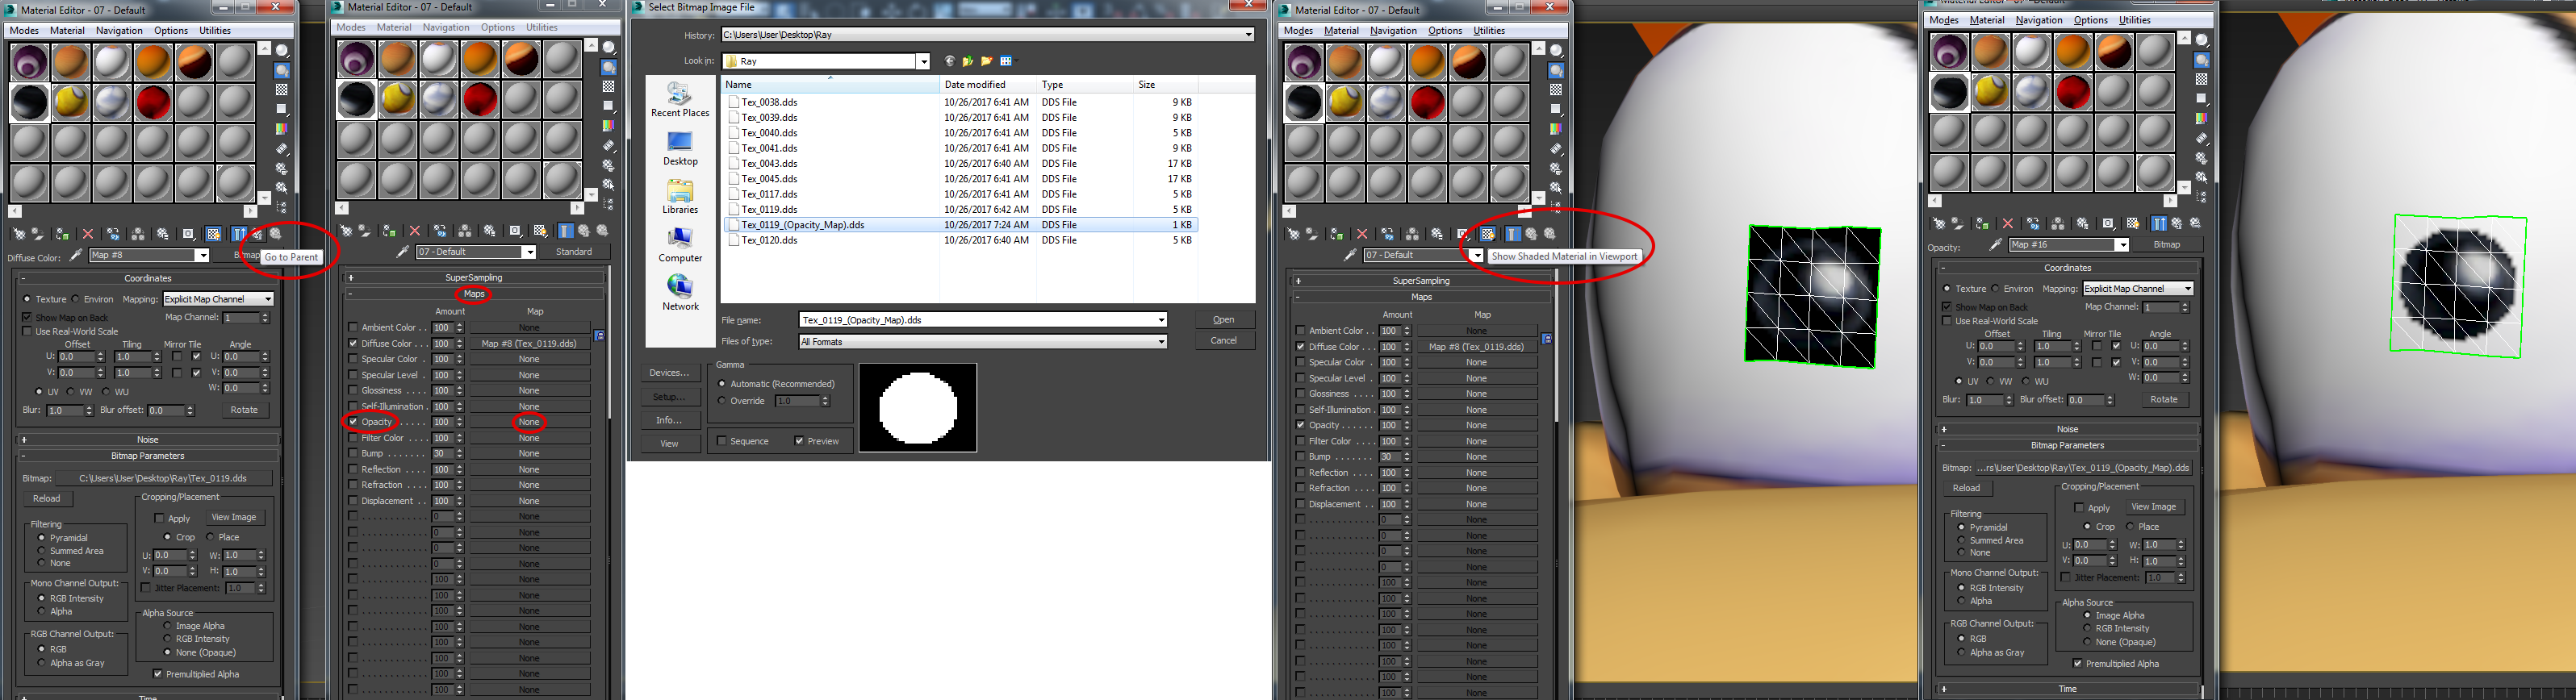The height and width of the screenshot is (700, 2576).
Task: Open Material menu in Map #8 editor
Action: coord(67,30)
